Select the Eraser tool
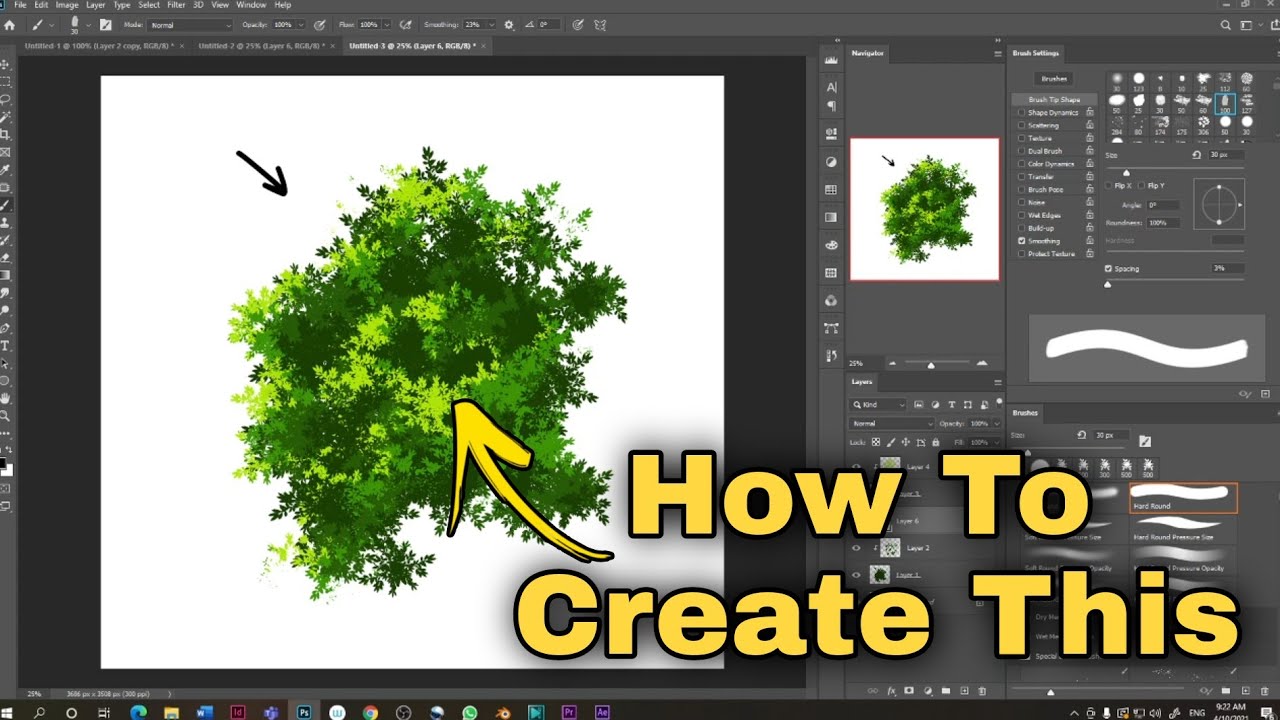The height and width of the screenshot is (720, 1280). coord(6,257)
